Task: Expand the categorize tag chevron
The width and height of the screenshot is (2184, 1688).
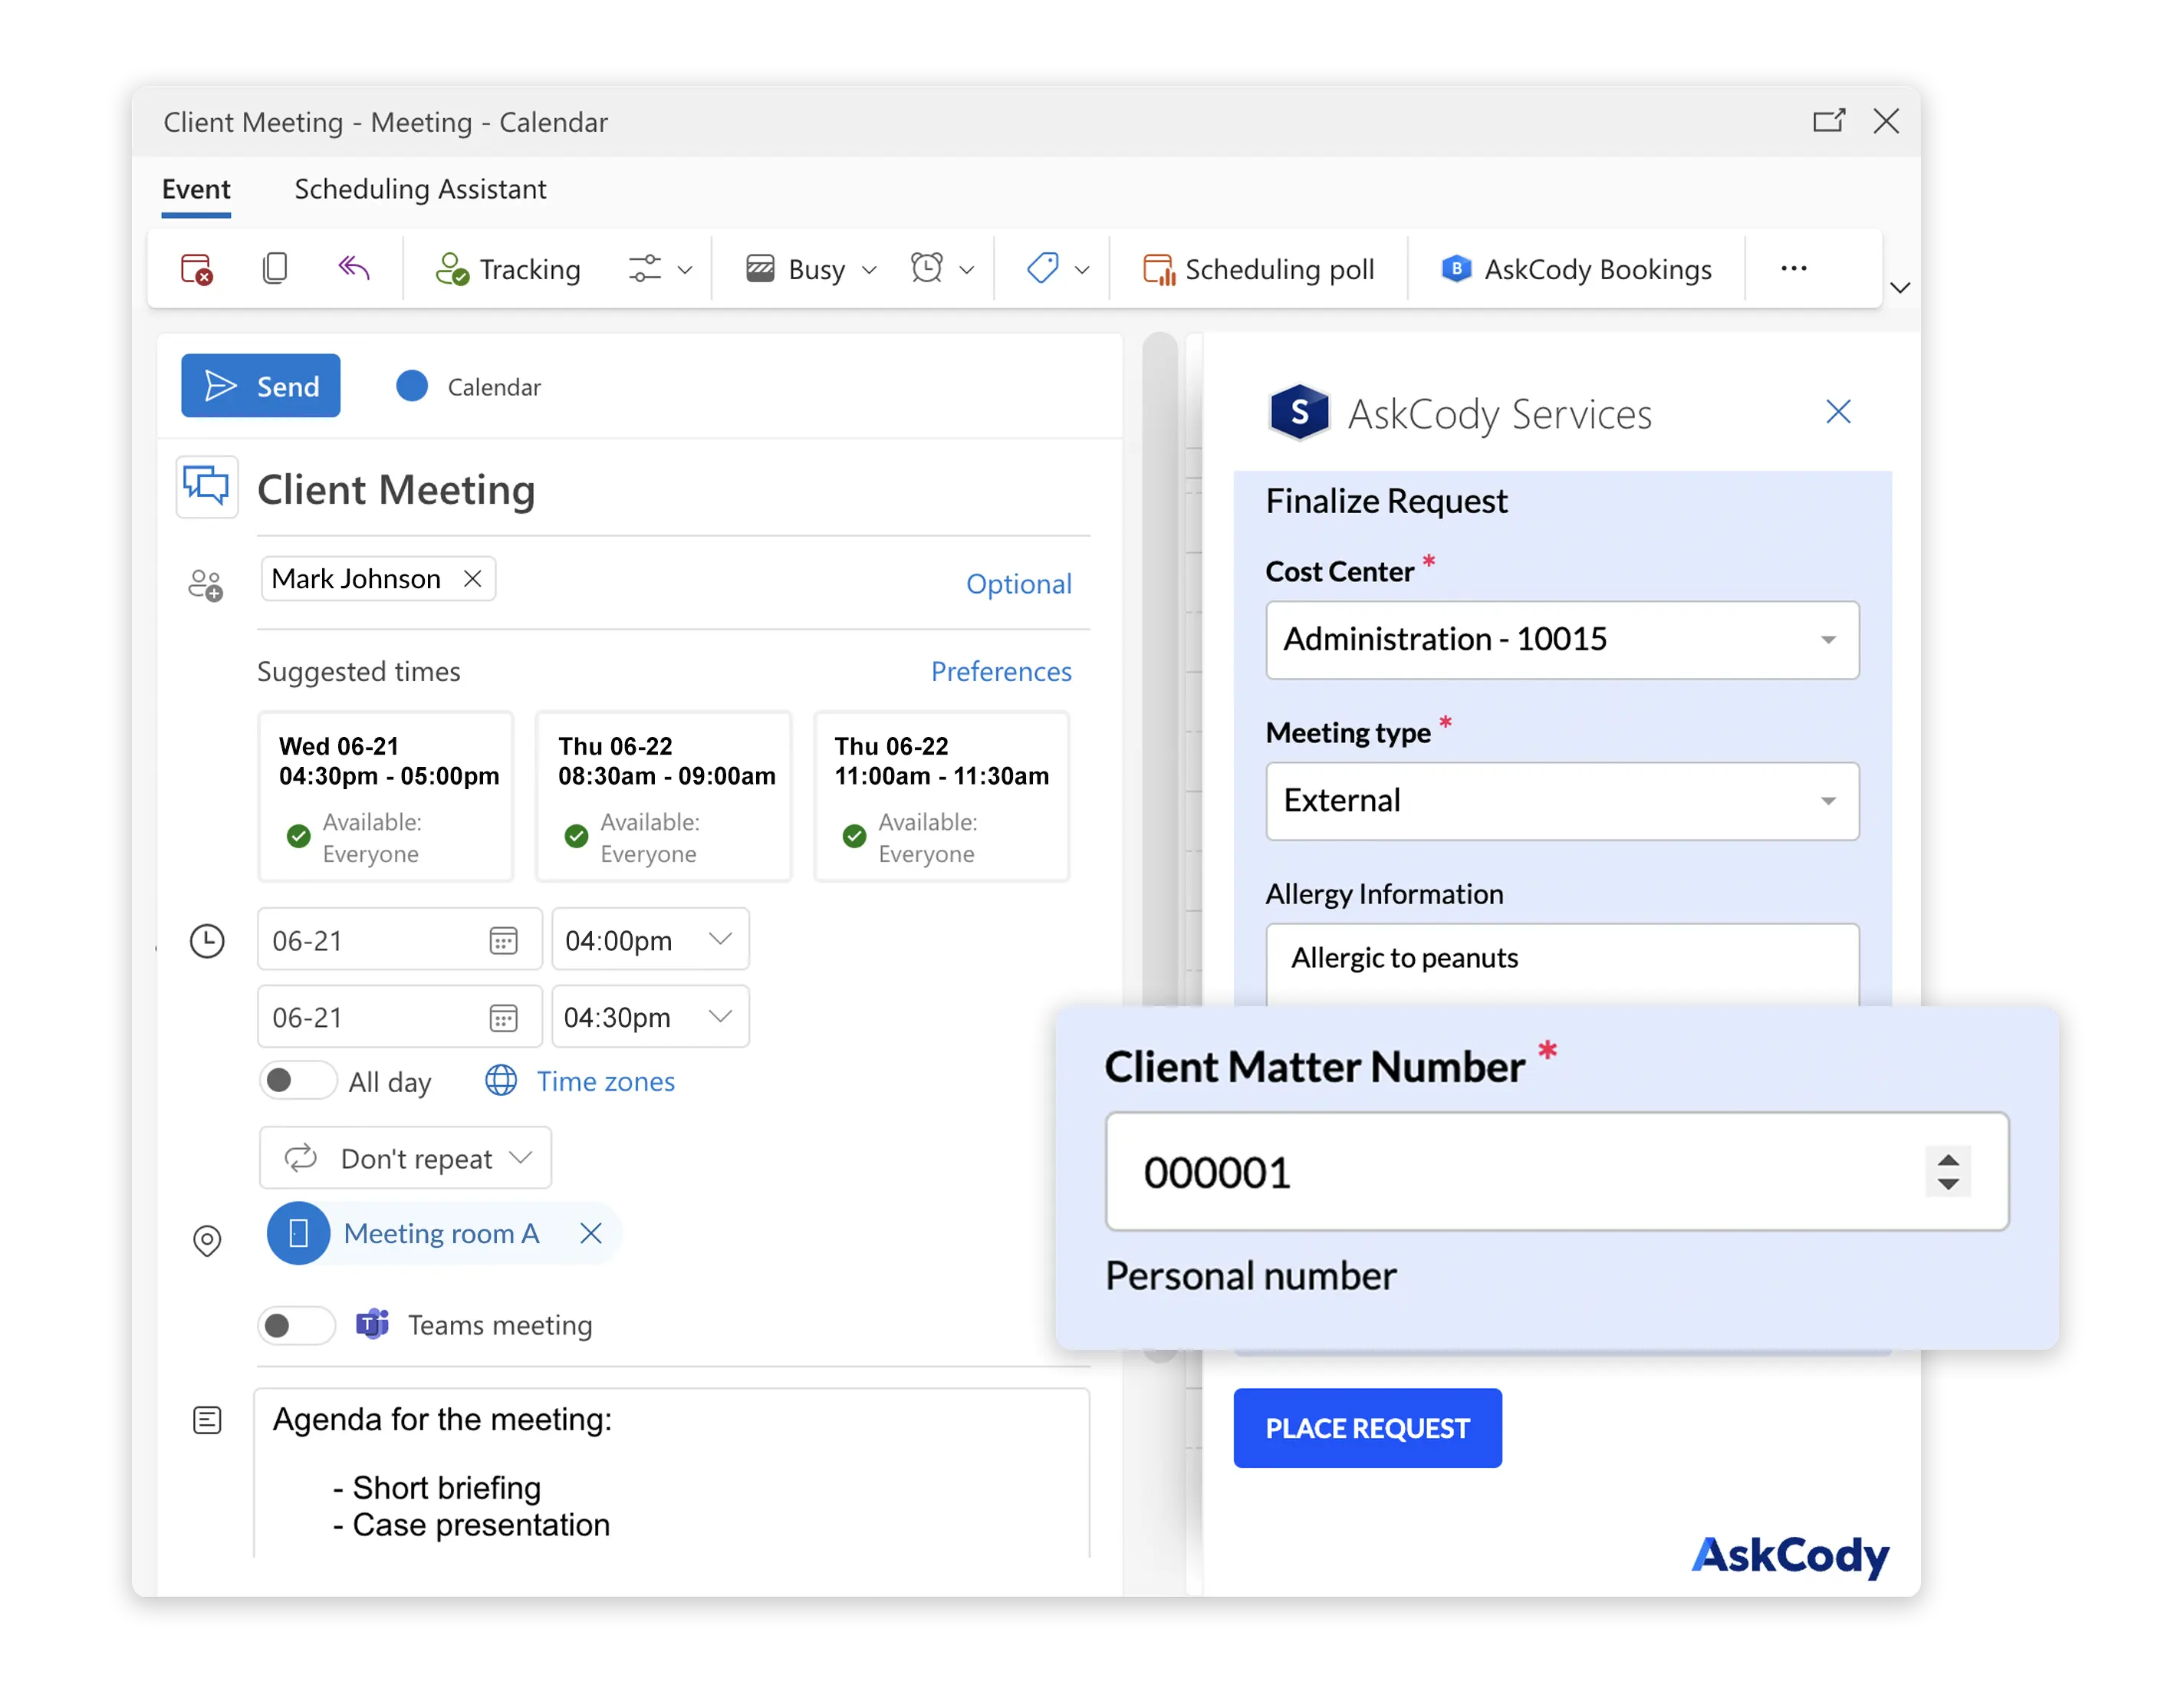Action: pyautogui.click(x=1082, y=270)
